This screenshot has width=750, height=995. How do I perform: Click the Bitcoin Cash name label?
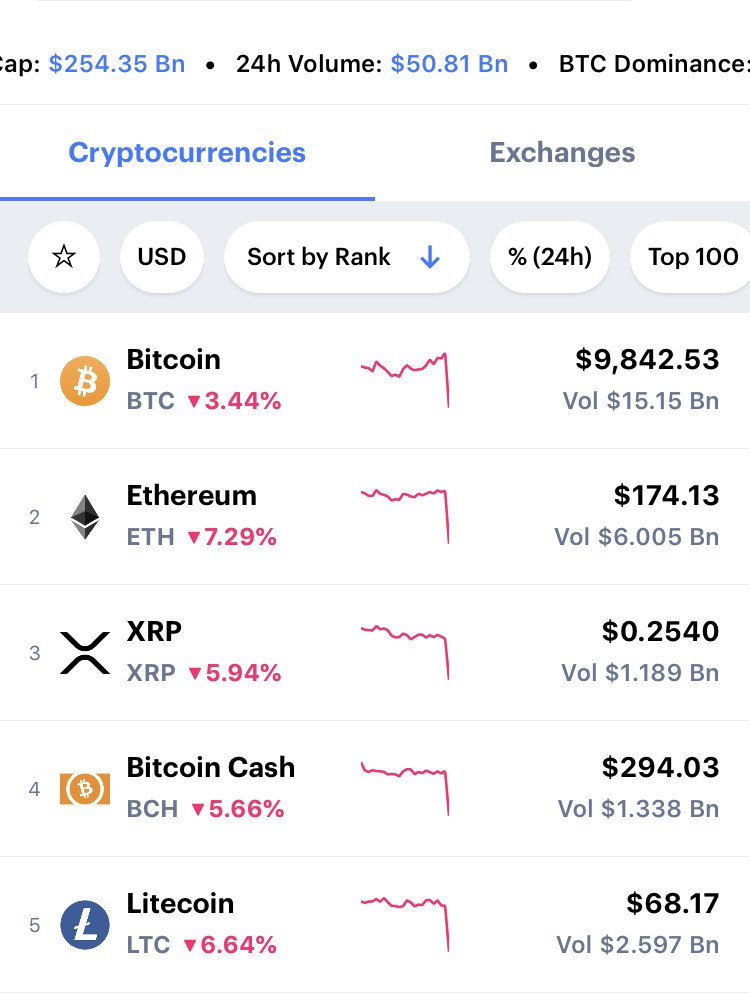211,767
